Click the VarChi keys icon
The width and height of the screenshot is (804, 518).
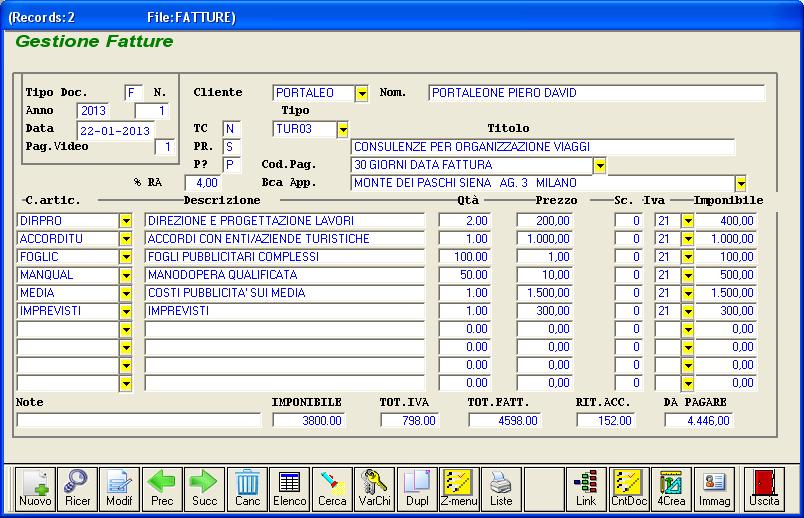click(375, 489)
